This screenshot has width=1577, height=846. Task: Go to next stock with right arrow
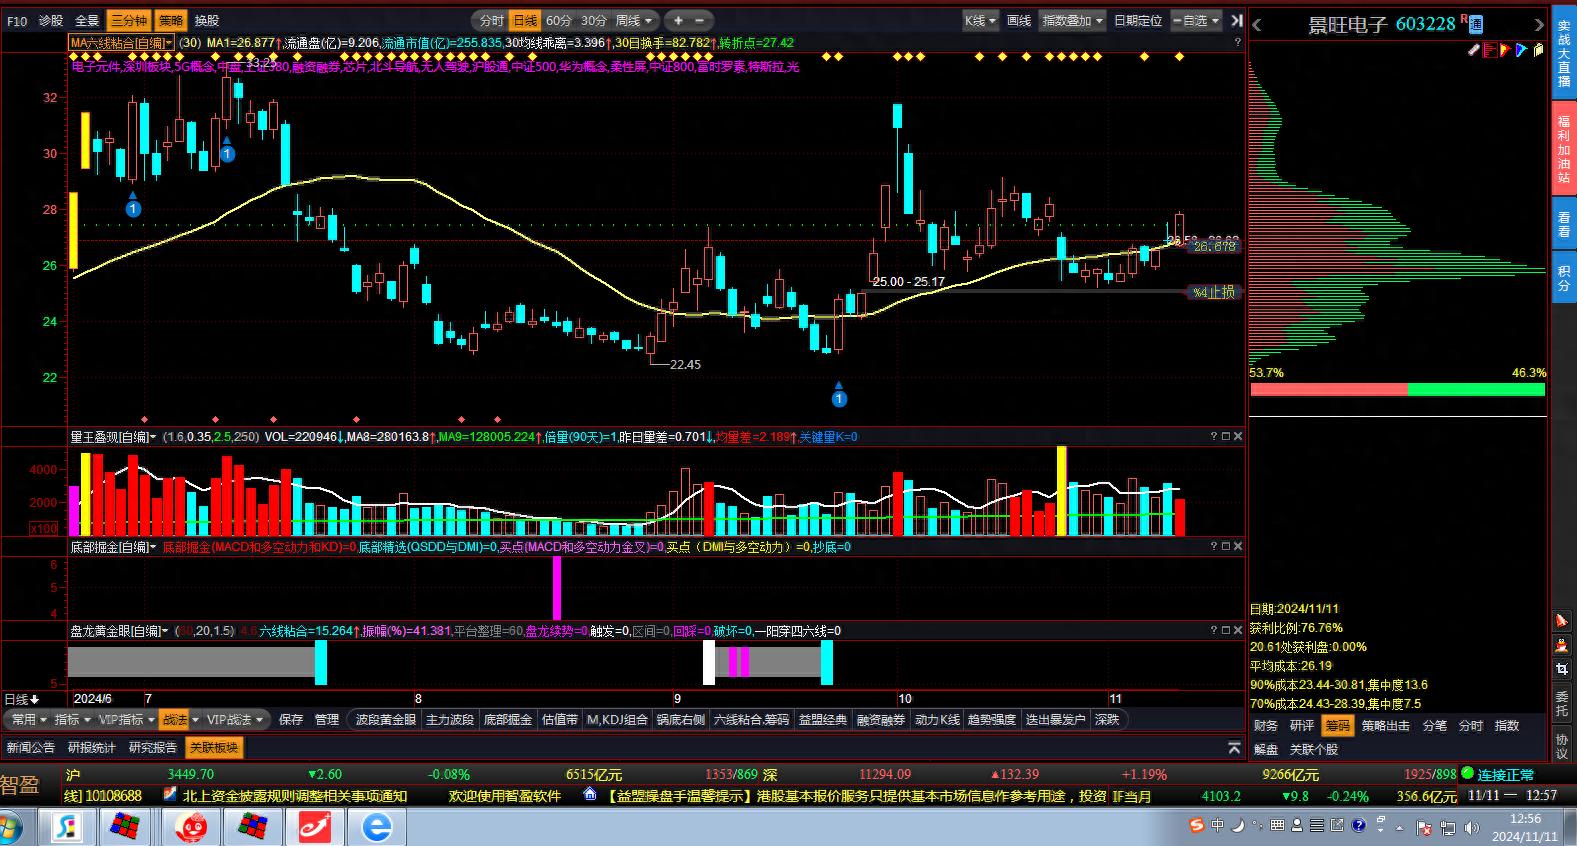[x=1539, y=25]
